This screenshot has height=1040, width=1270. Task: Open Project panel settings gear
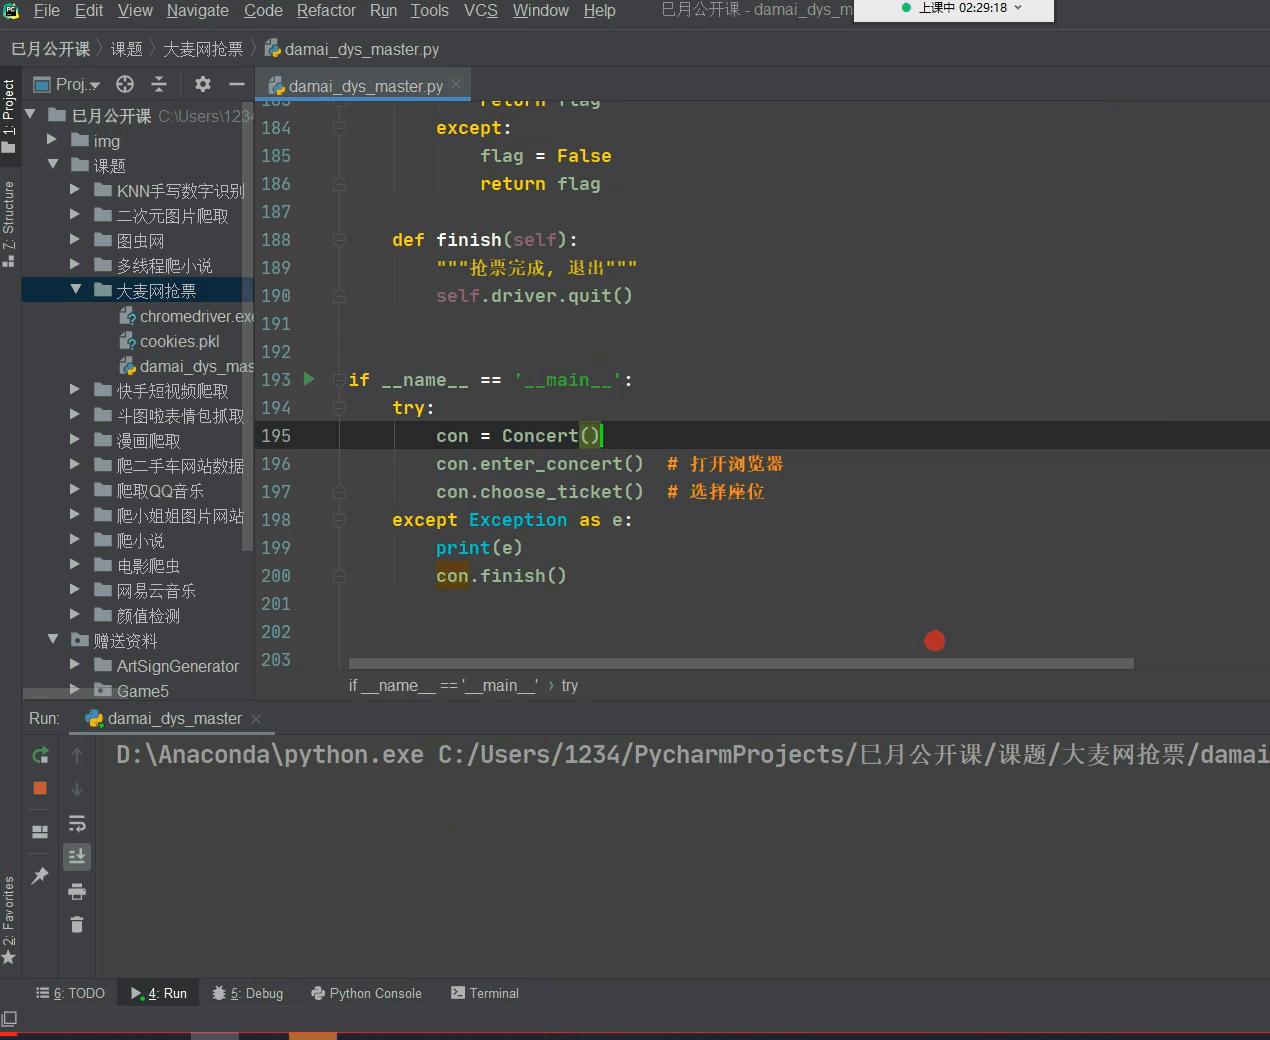point(202,84)
